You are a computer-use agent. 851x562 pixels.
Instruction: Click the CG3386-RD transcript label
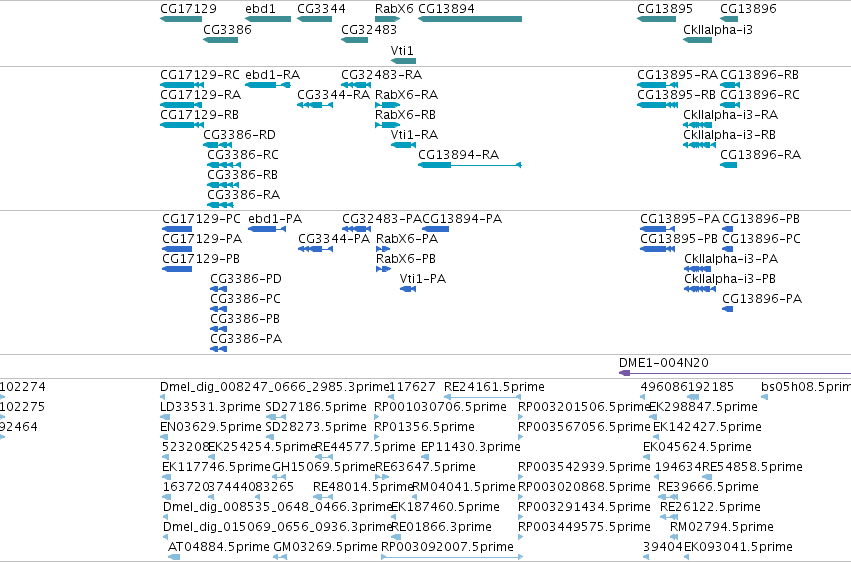point(239,135)
